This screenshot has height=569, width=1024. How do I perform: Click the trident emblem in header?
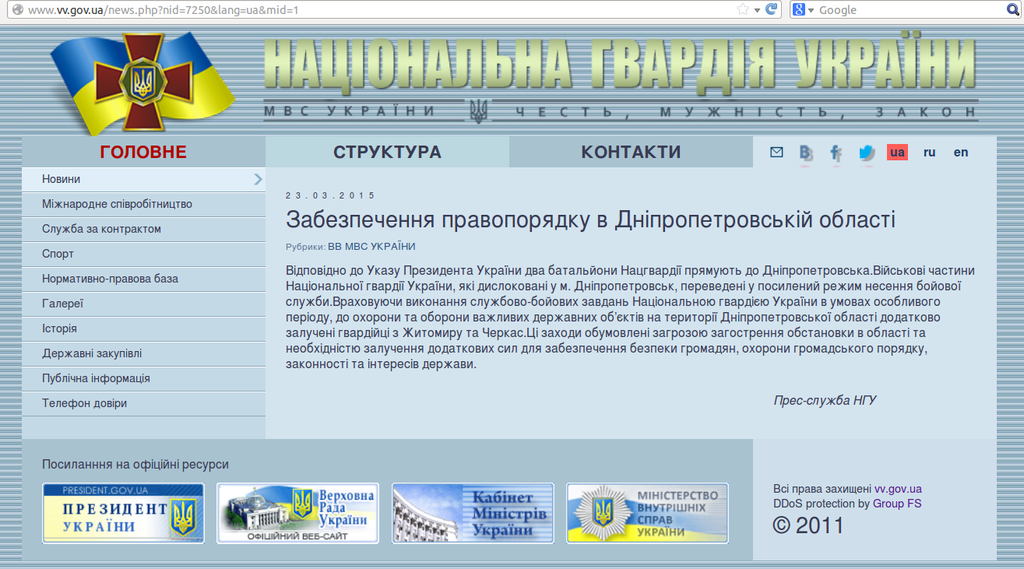coord(478,112)
